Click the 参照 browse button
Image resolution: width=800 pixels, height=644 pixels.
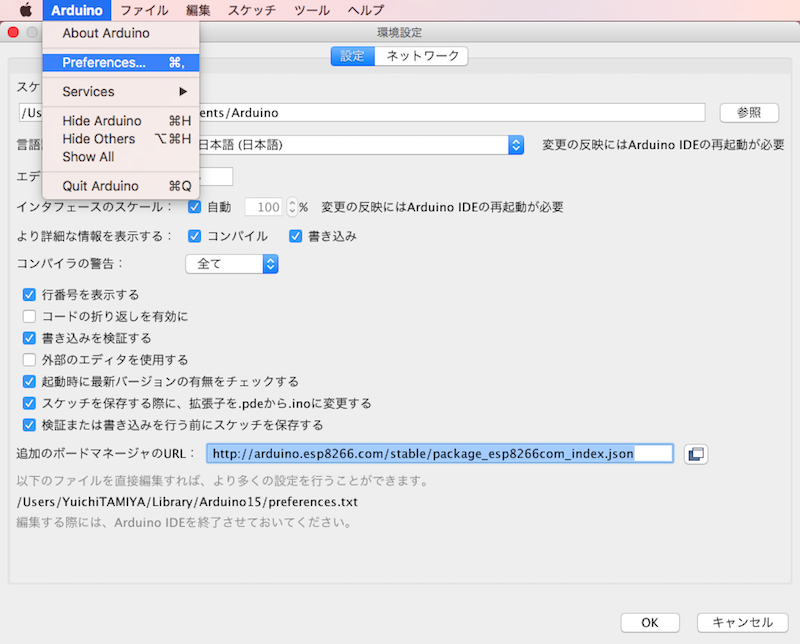click(x=749, y=113)
